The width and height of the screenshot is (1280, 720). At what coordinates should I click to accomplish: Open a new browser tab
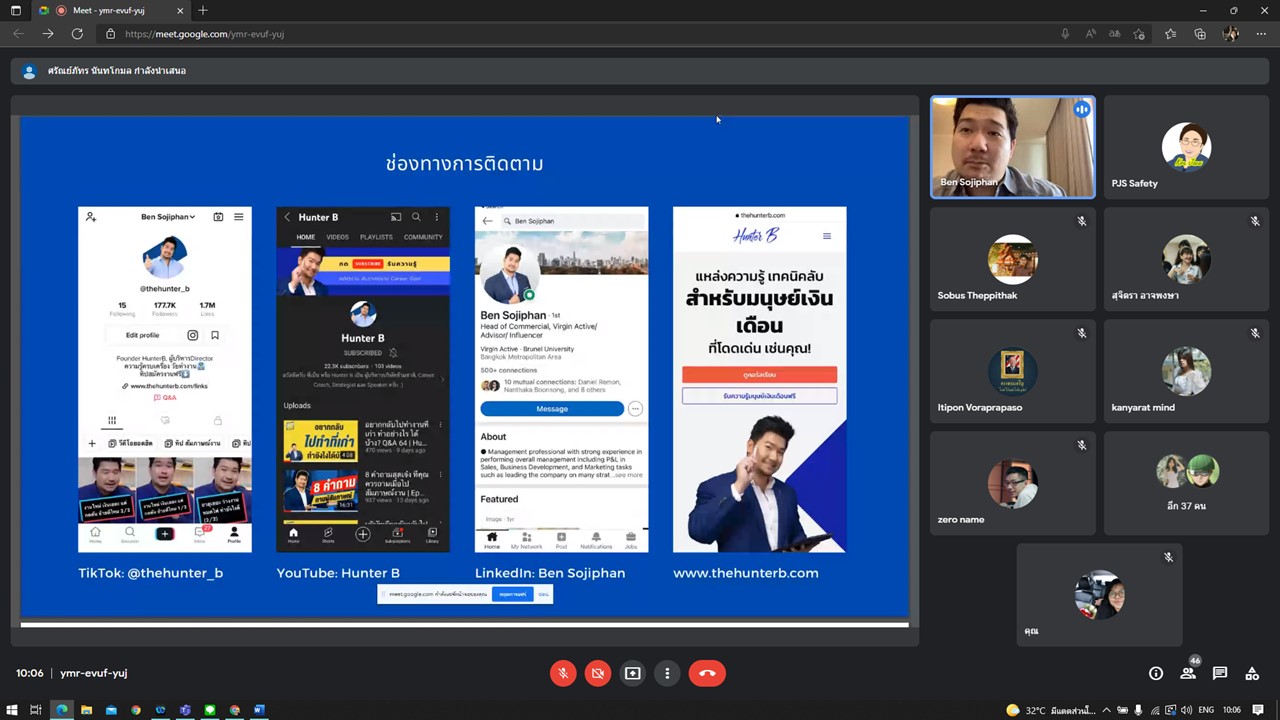pyautogui.click(x=203, y=10)
